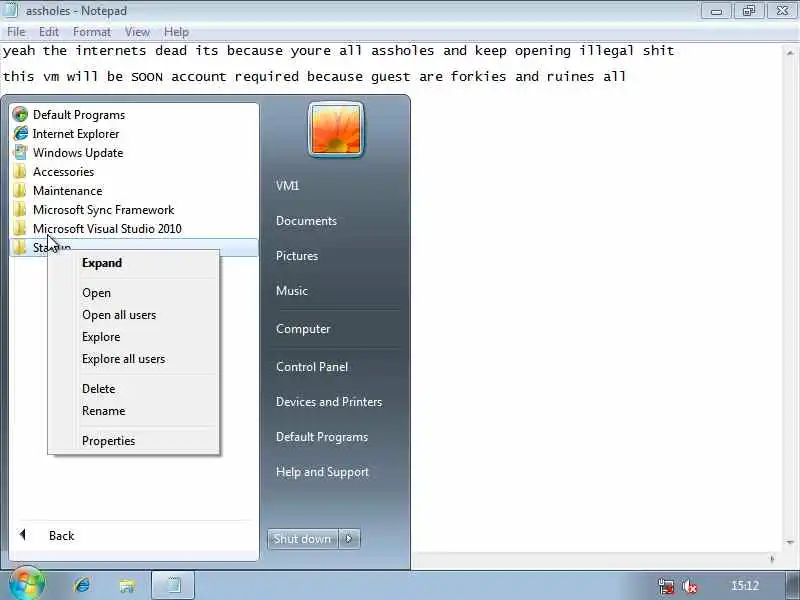Click the Accessories folder icon

[19, 171]
